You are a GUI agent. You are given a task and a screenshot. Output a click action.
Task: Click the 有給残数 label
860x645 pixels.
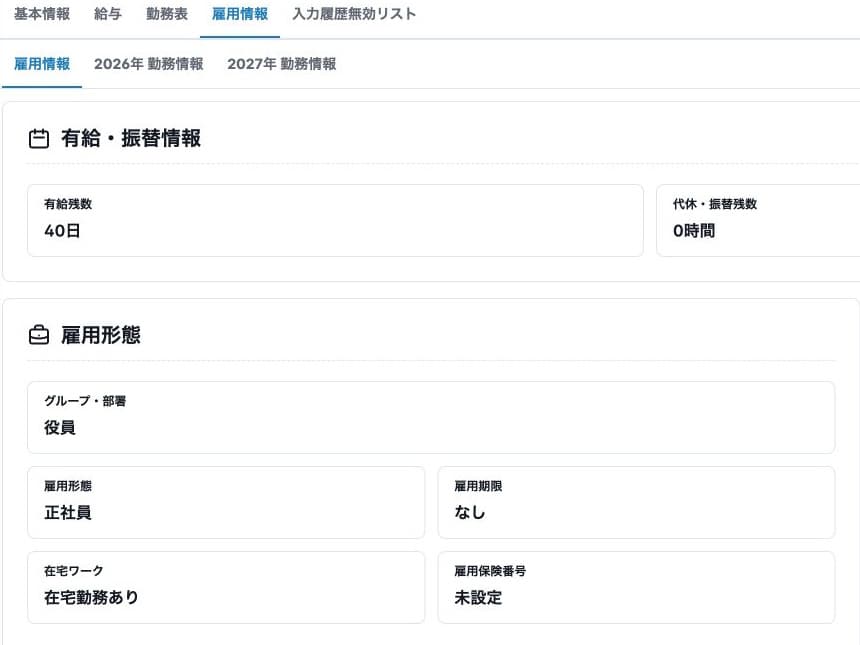coord(68,204)
